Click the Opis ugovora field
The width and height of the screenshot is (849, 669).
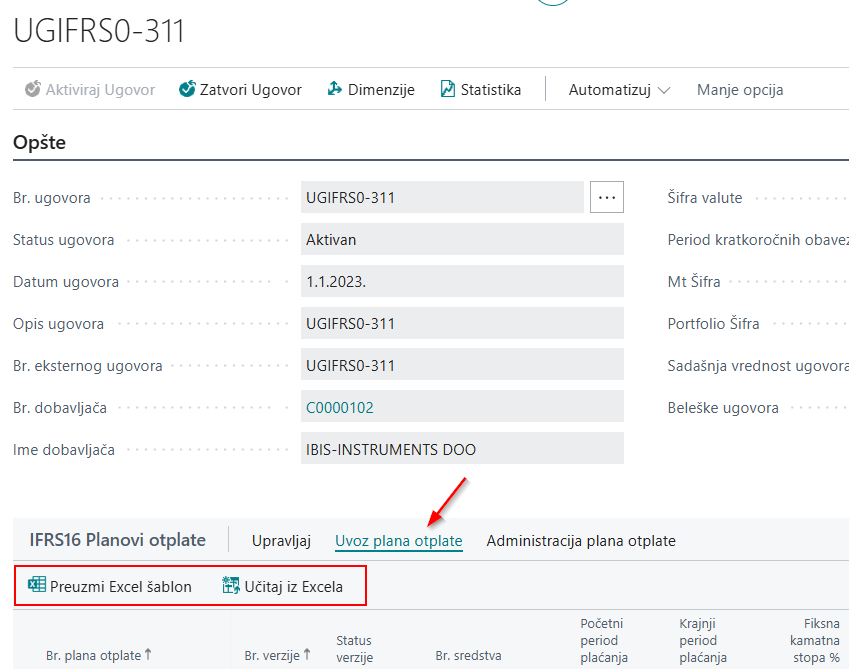[462, 323]
